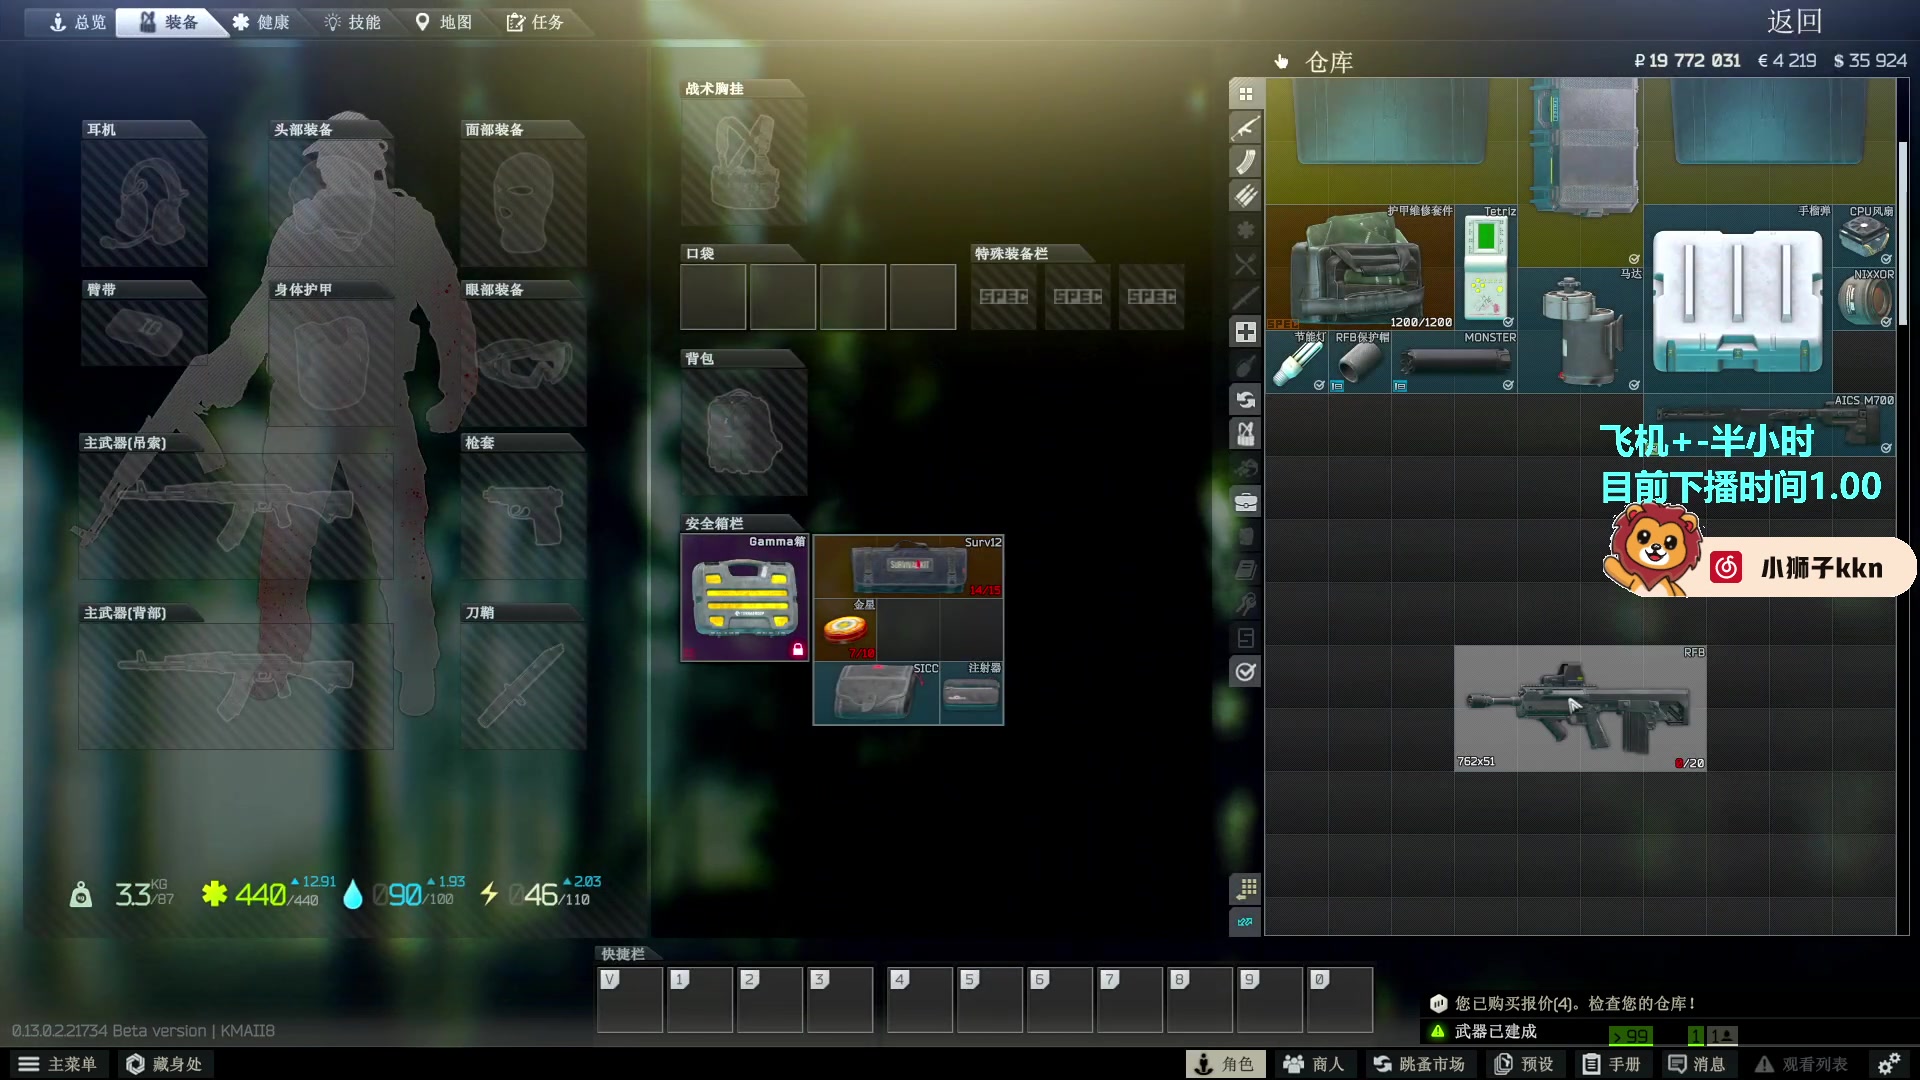Select the Surv12 kit in Gamma container

pos(908,566)
